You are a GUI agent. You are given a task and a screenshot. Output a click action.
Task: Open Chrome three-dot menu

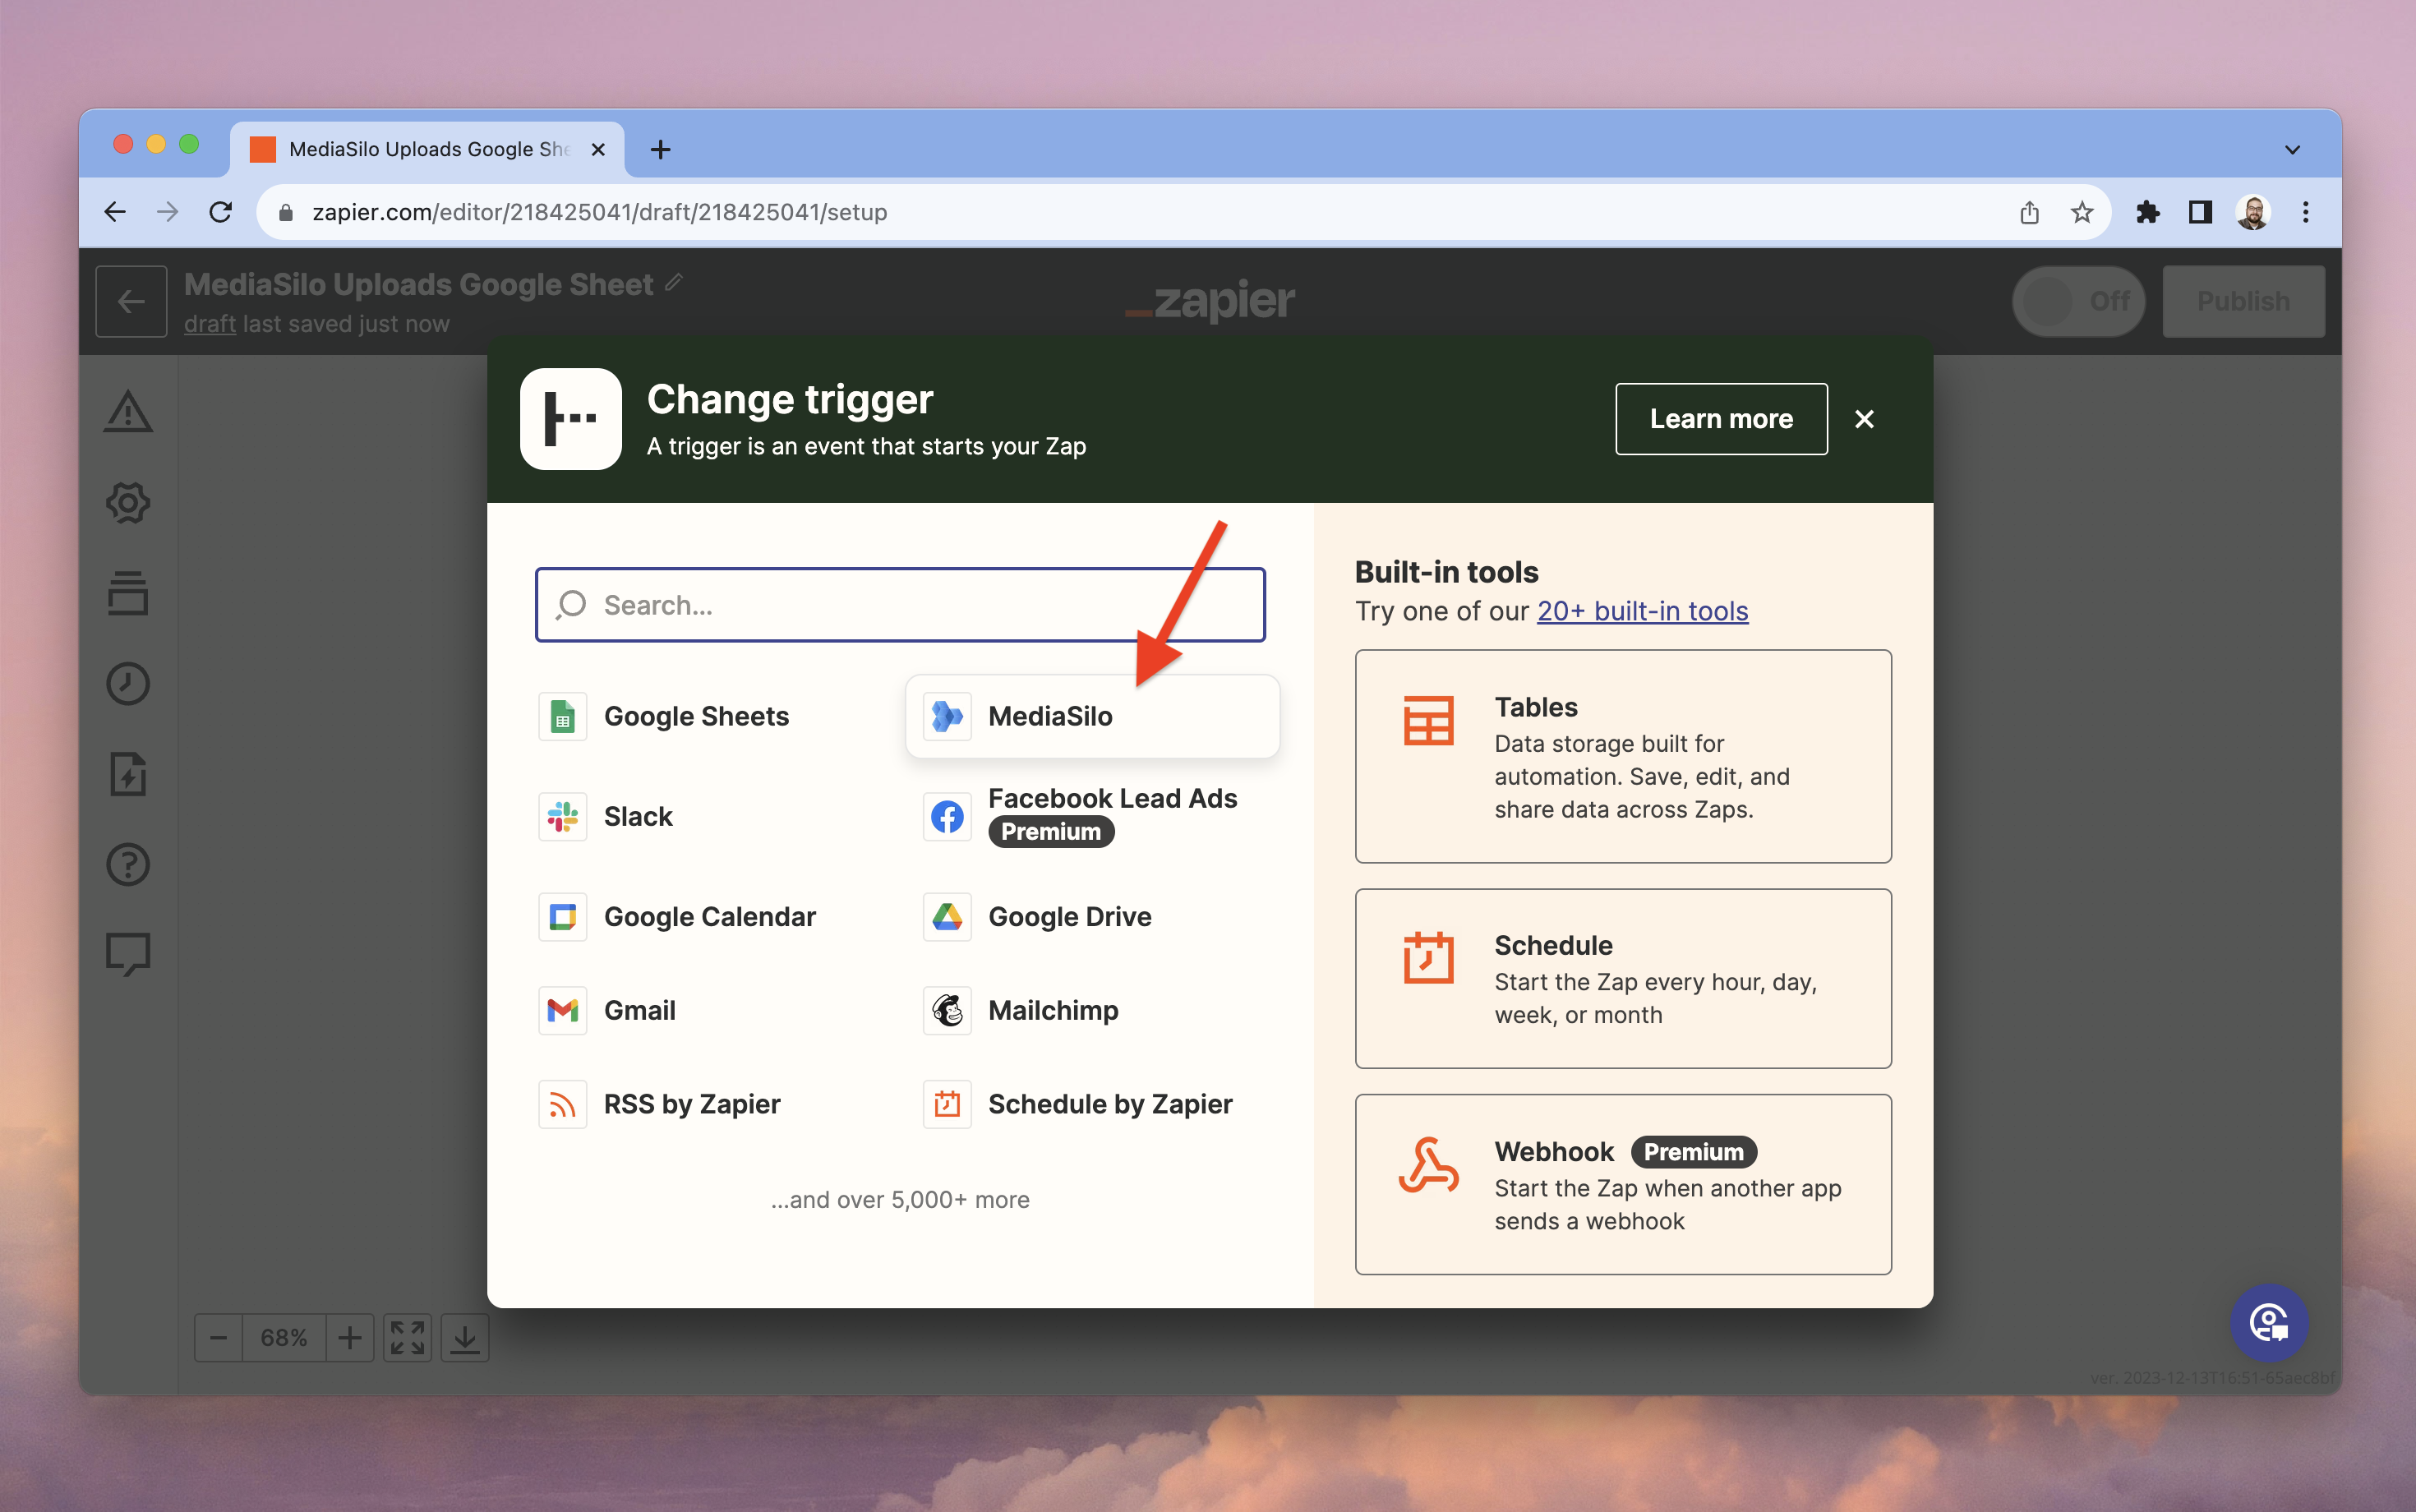pyautogui.click(x=2306, y=212)
